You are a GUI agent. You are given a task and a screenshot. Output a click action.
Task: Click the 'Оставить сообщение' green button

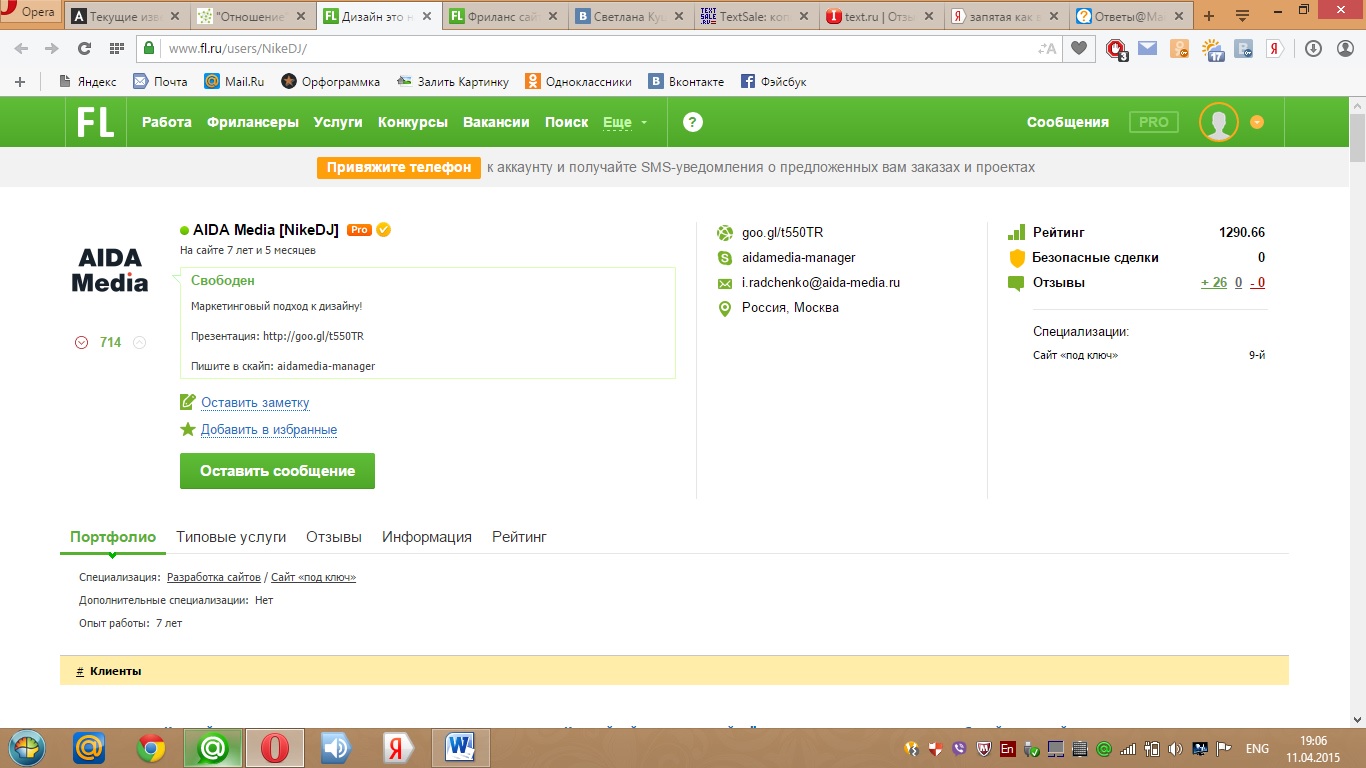[x=277, y=471]
